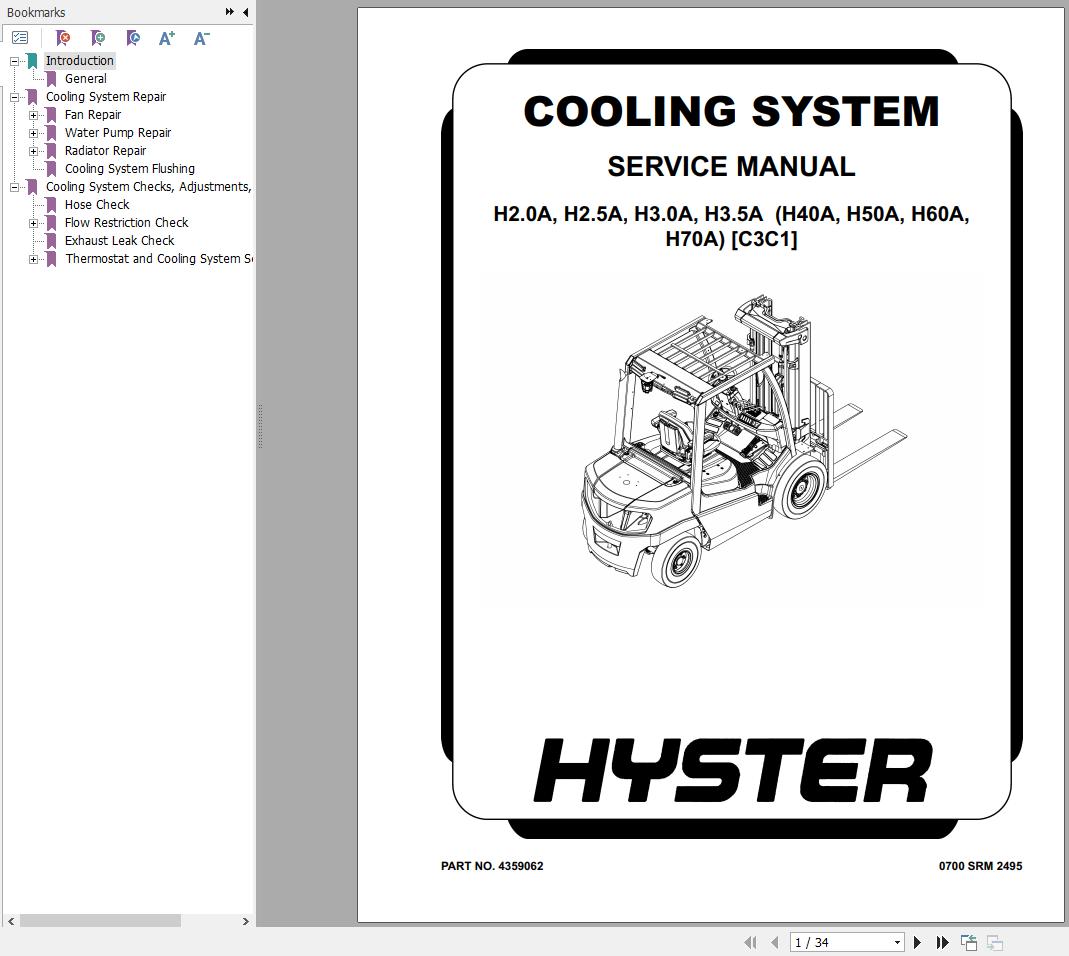Jump to the last page
This screenshot has height=956, width=1069.
pyautogui.click(x=942, y=942)
